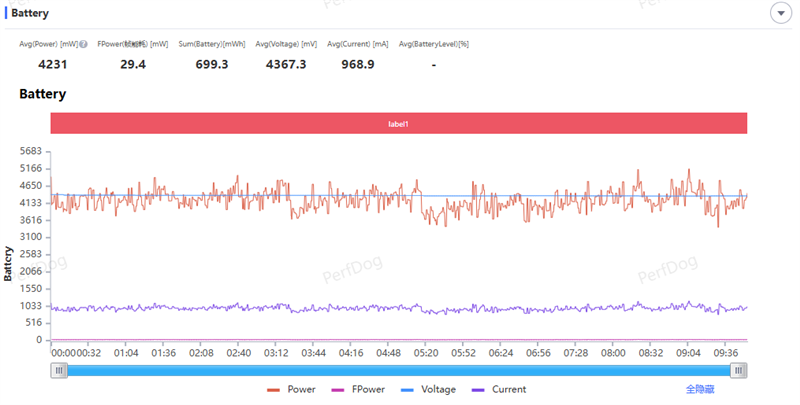
Task: Select the red label1 bar
Action: [399, 123]
